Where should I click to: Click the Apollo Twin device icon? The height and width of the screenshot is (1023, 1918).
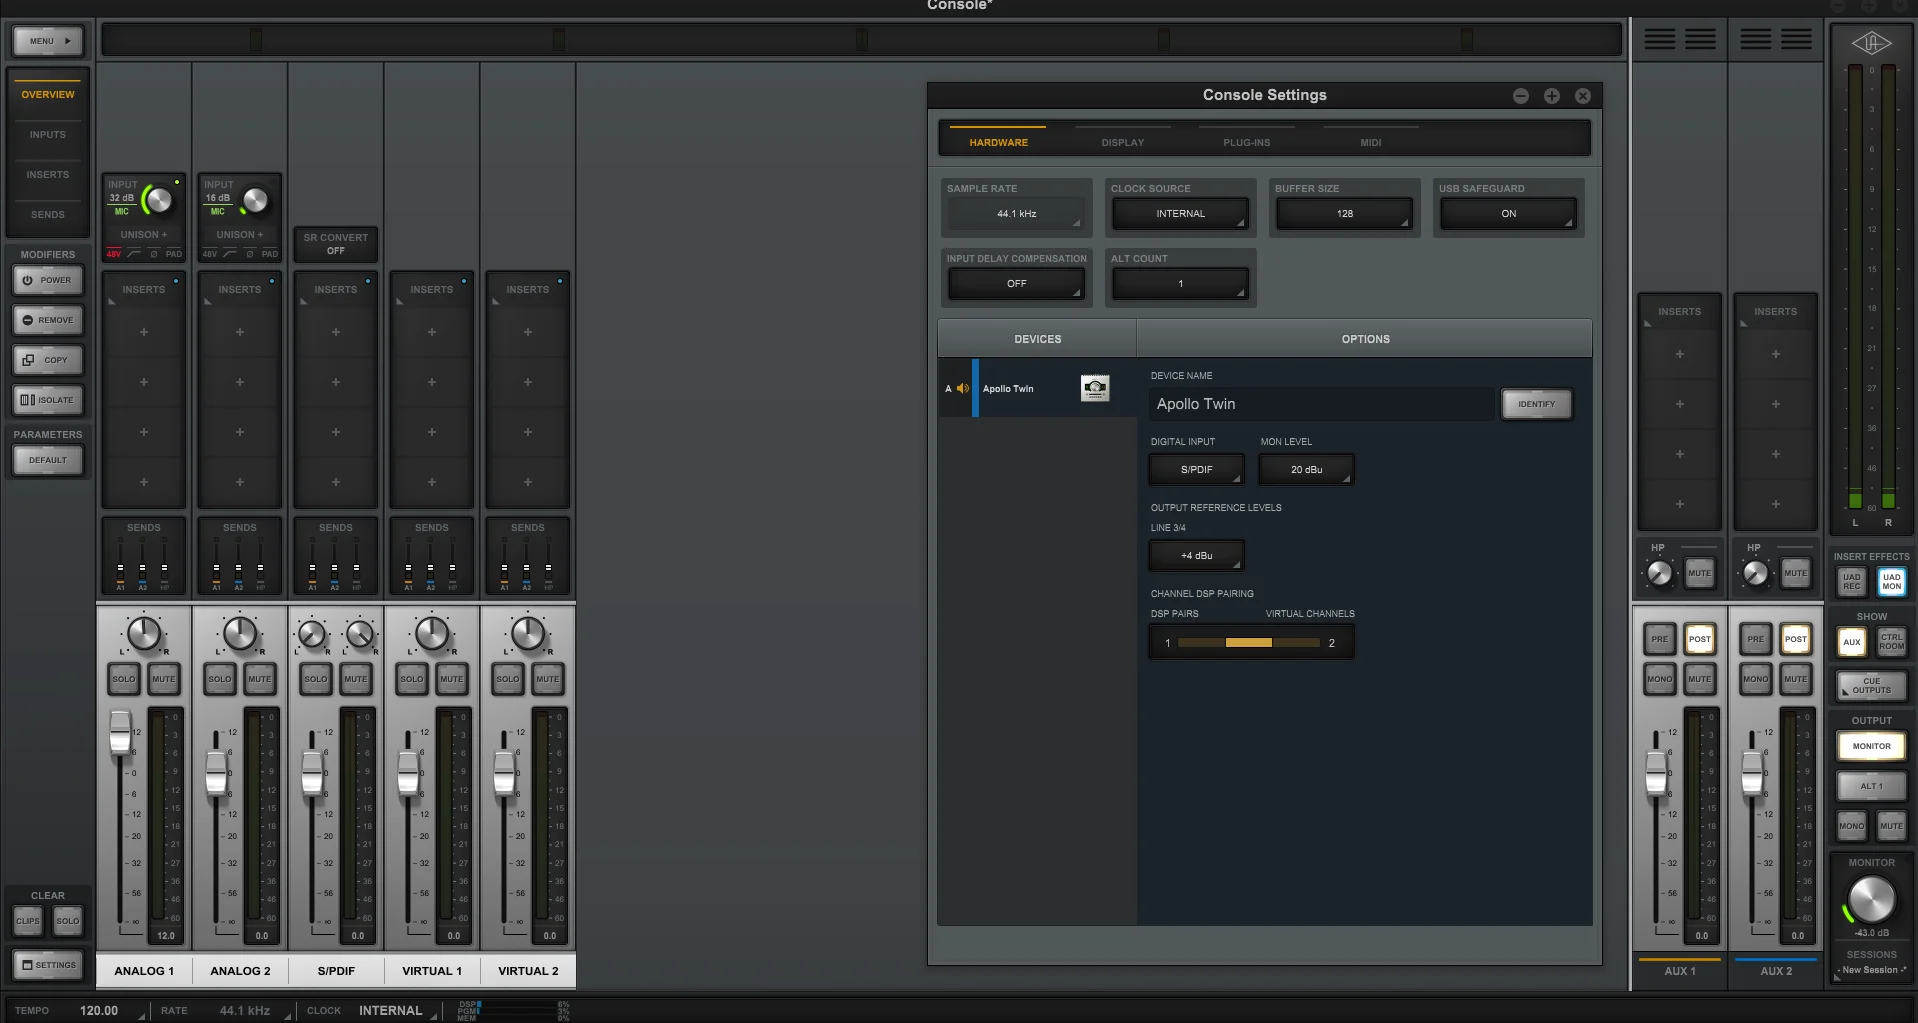pyautogui.click(x=1095, y=388)
